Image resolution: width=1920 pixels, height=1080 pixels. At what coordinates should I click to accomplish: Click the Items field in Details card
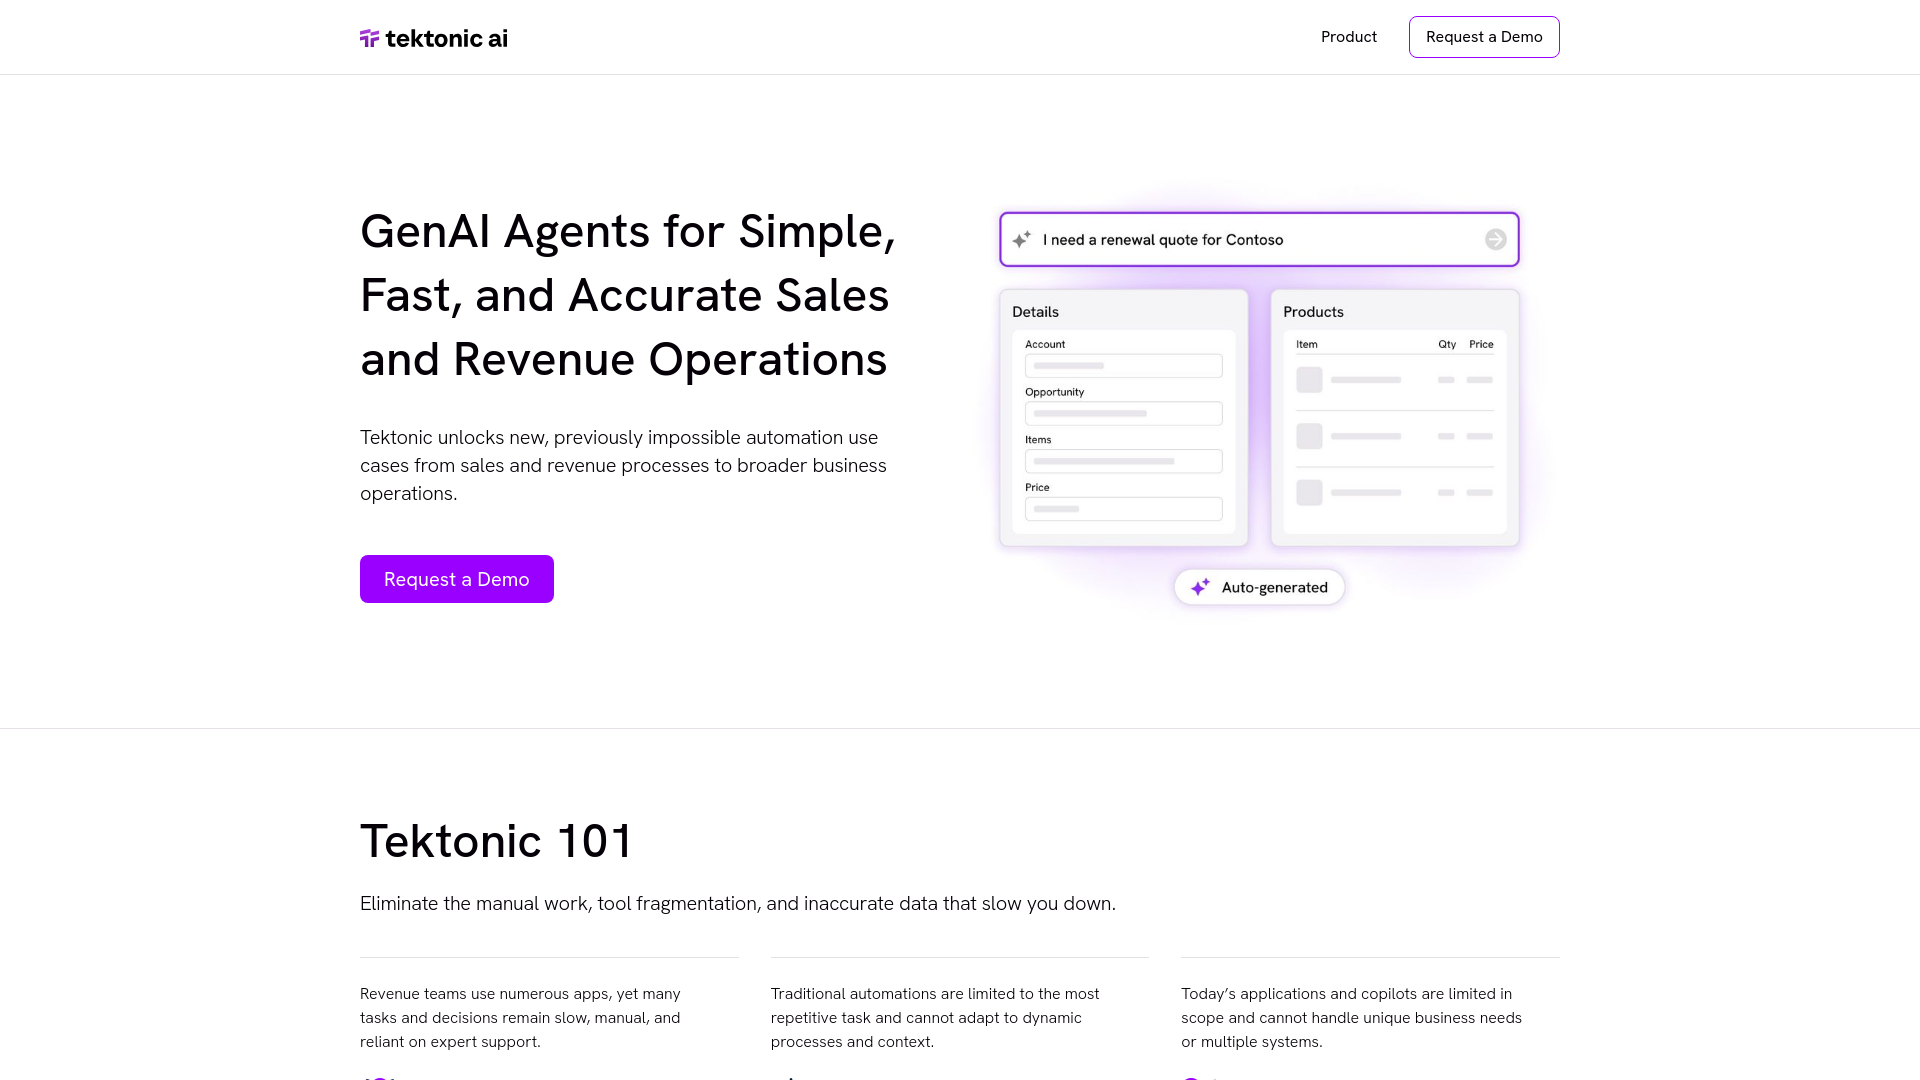1123,461
